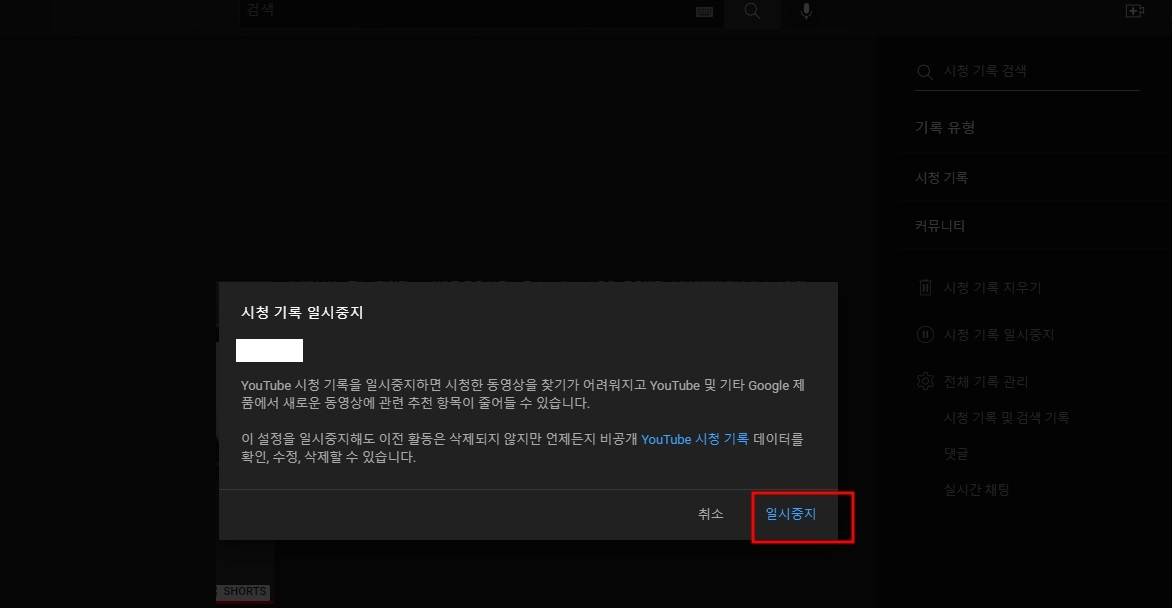The height and width of the screenshot is (608, 1172).
Task: Click the pause icon beside 시청 기록 일시중지
Action: tap(923, 334)
